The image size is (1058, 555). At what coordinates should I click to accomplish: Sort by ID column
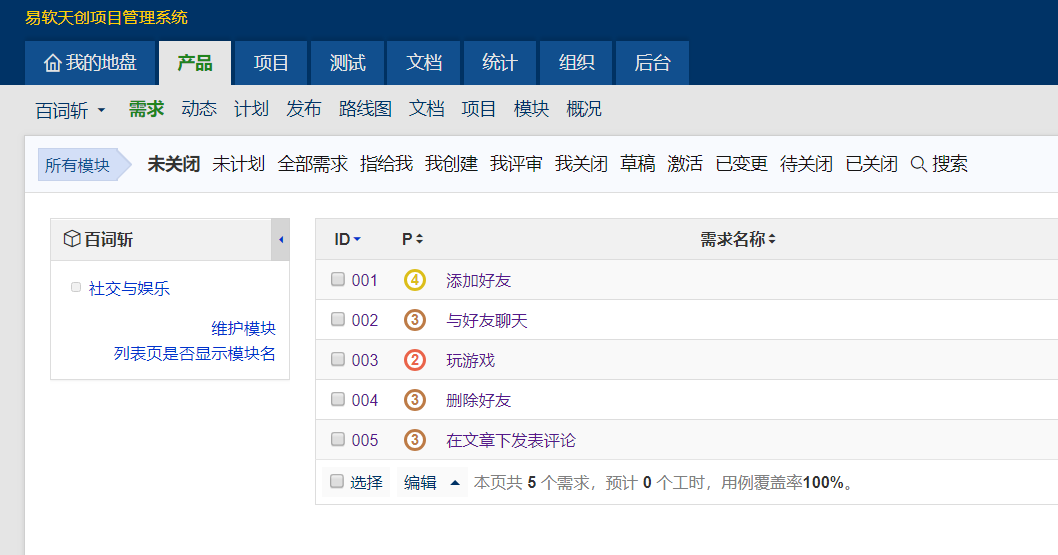(347, 239)
